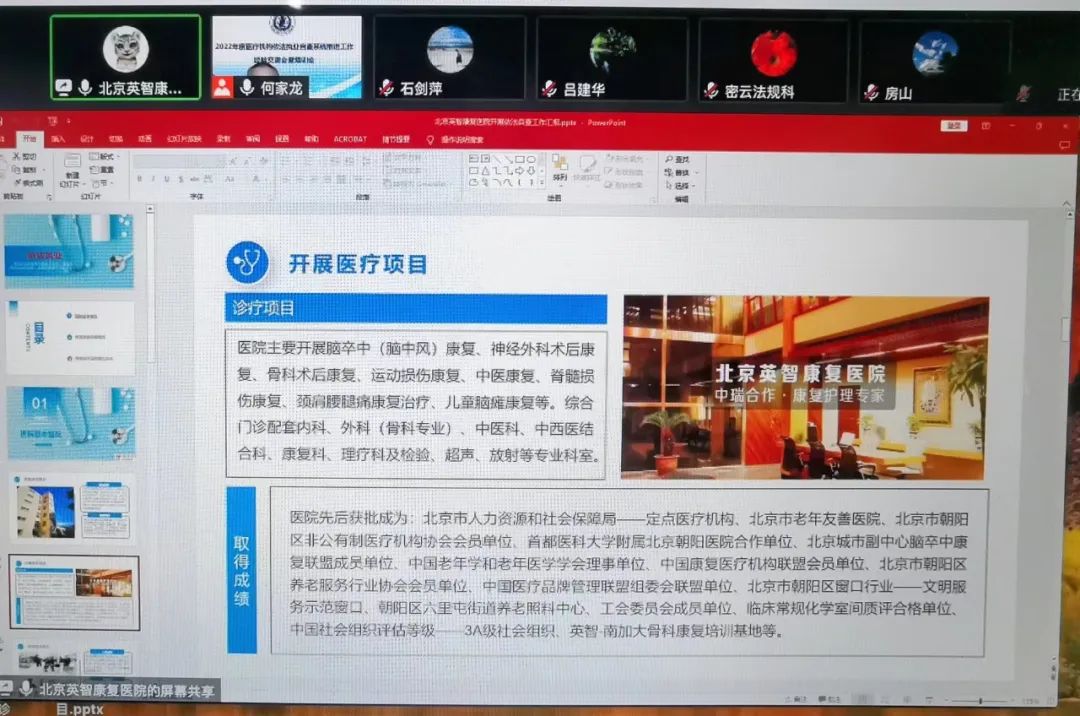Select the 北京英智康 participant tile
This screenshot has width=1080, height=716.
tap(125, 58)
